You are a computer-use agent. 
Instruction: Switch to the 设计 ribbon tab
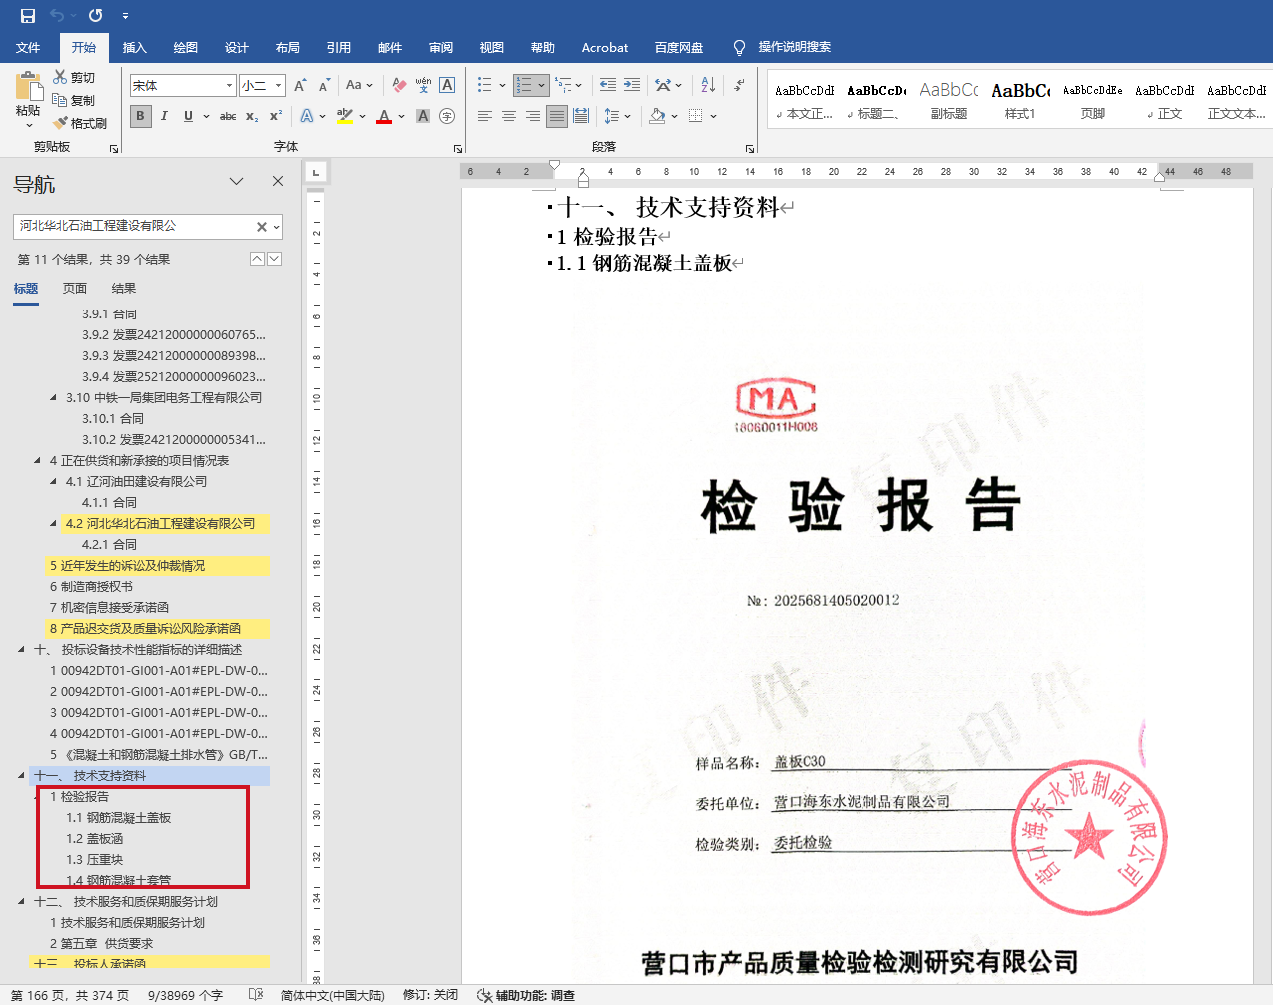[237, 47]
